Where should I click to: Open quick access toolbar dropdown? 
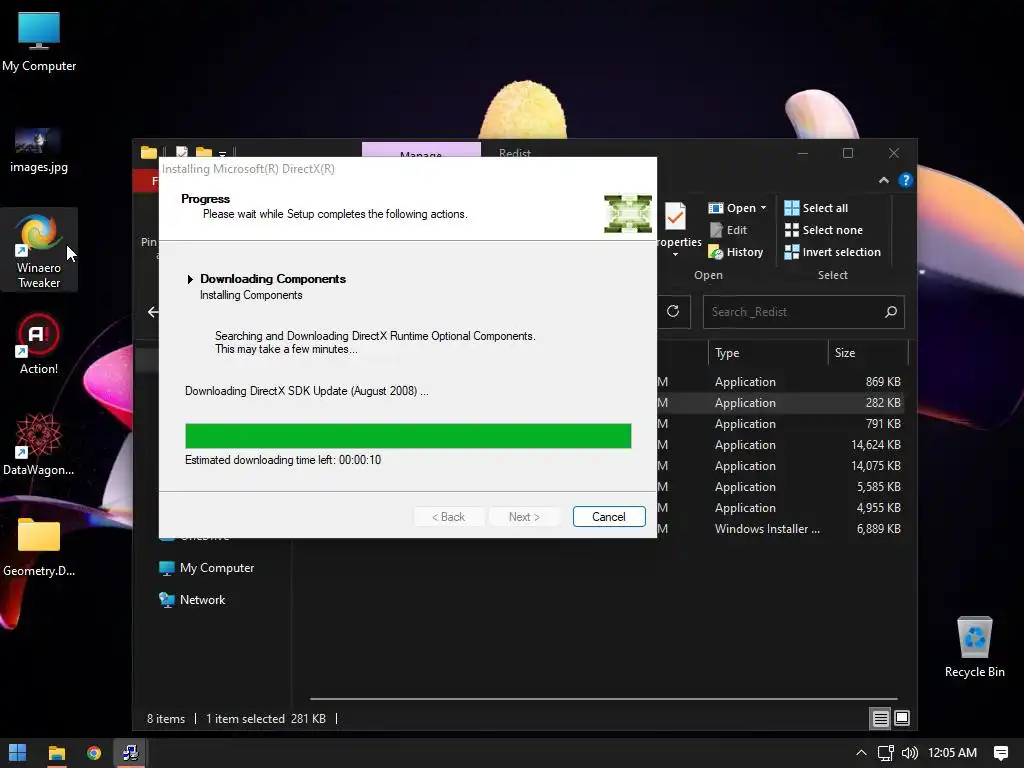pos(223,153)
